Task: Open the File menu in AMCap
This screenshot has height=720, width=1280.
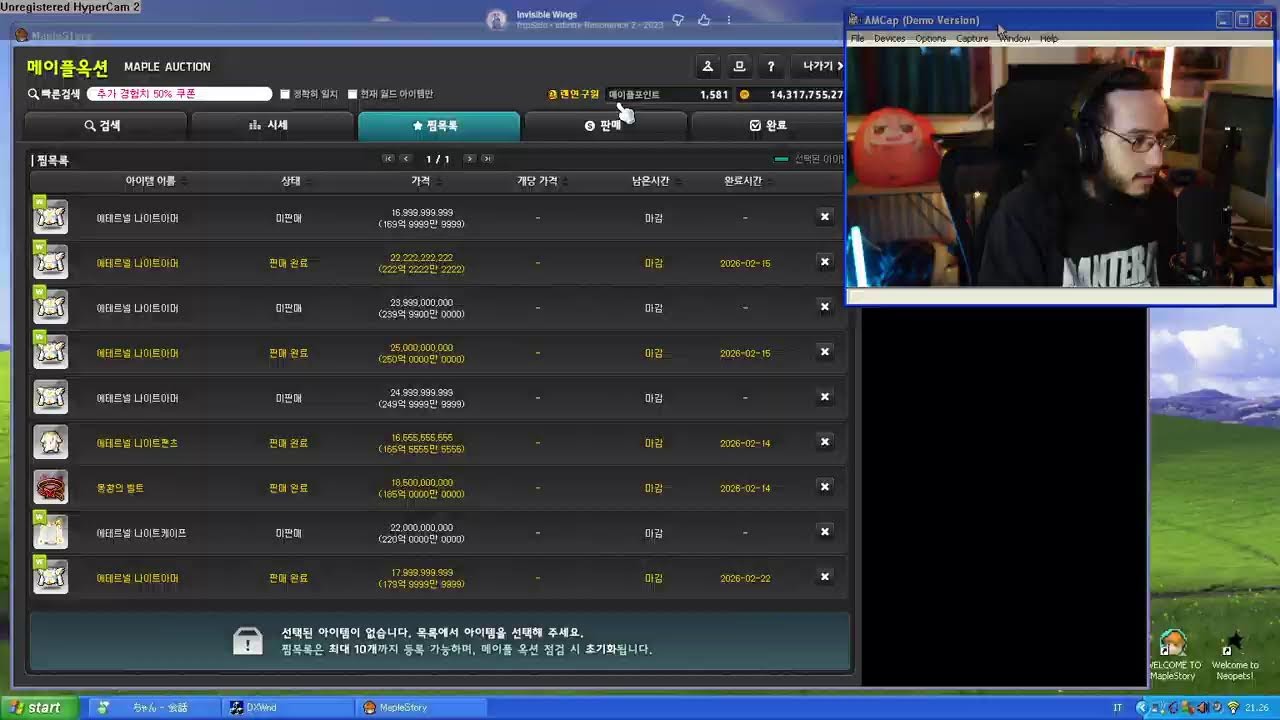Action: [x=857, y=38]
